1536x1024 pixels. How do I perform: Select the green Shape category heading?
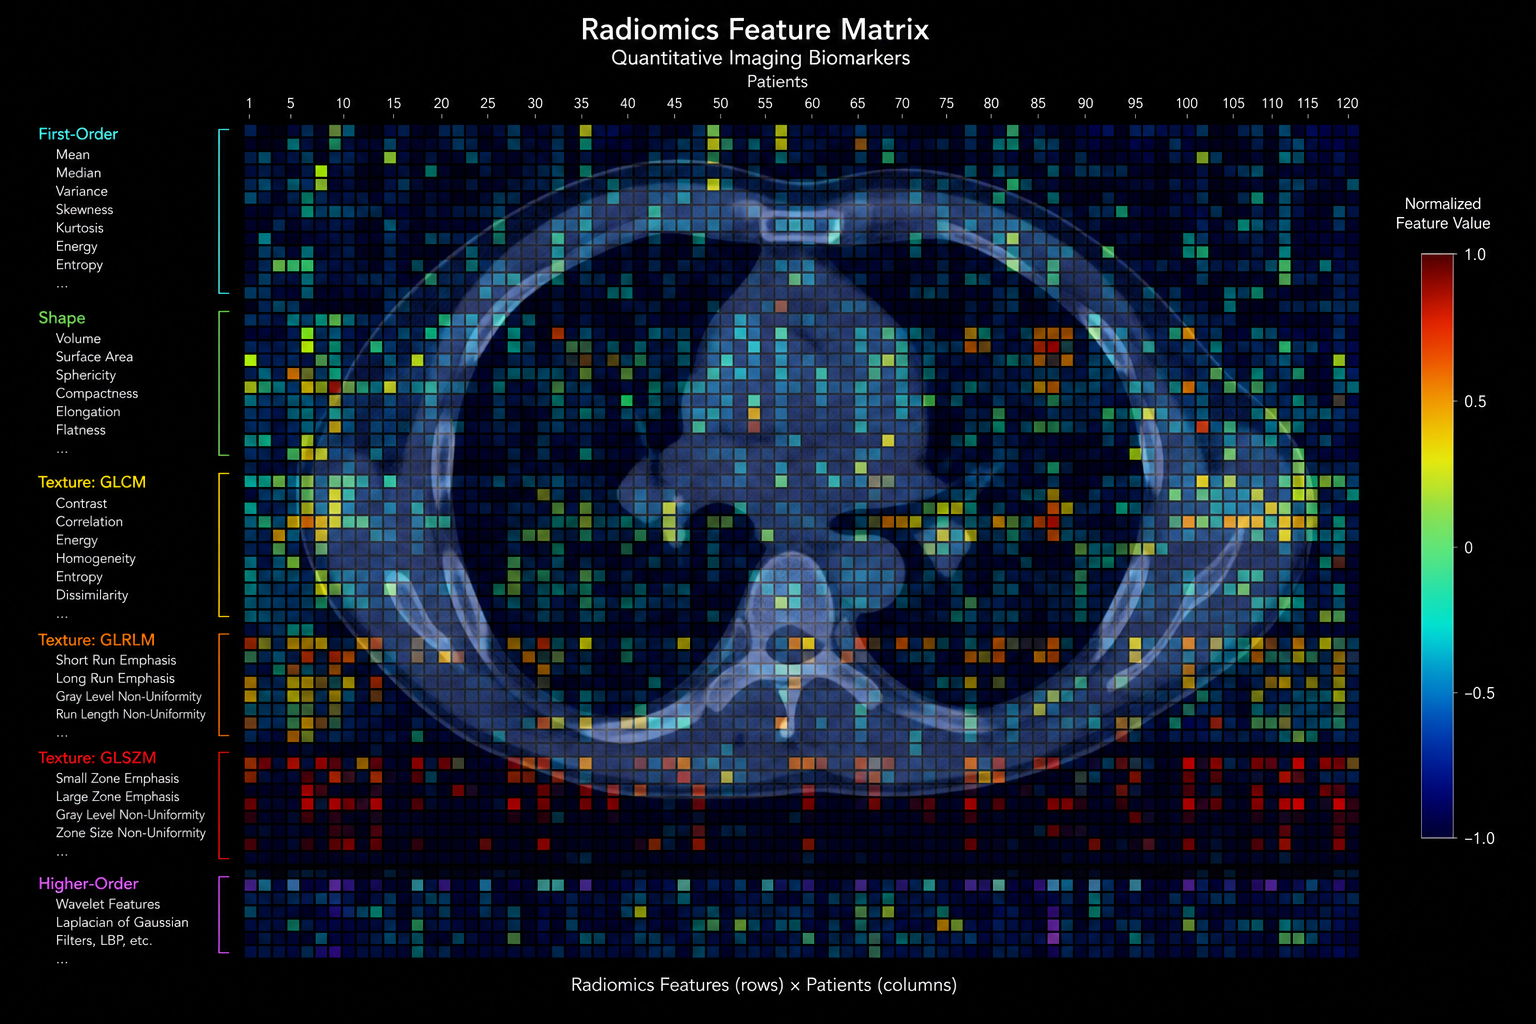pos(62,318)
